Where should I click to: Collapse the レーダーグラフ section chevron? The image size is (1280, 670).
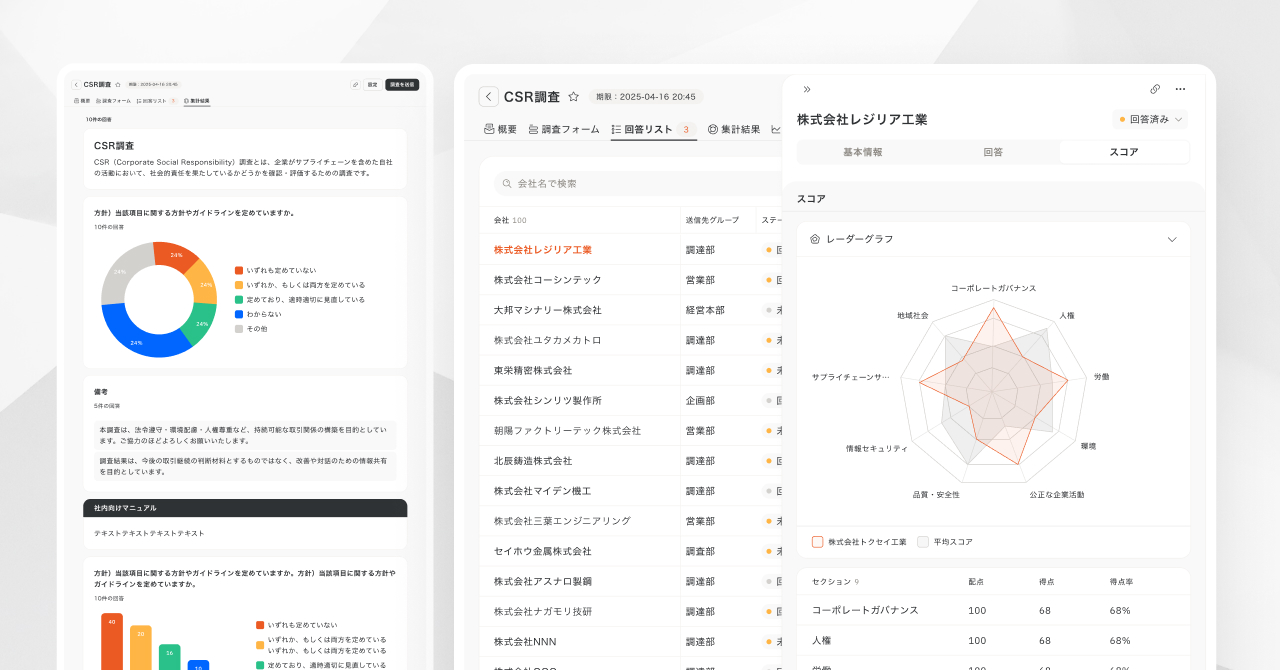[1172, 240]
